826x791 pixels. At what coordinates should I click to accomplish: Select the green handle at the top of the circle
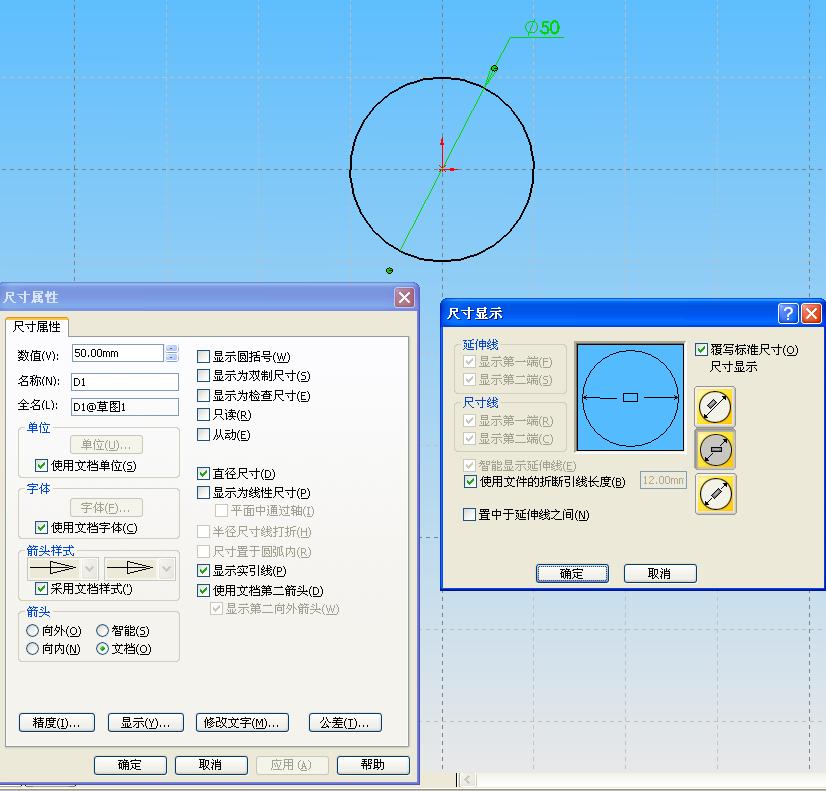(x=494, y=68)
